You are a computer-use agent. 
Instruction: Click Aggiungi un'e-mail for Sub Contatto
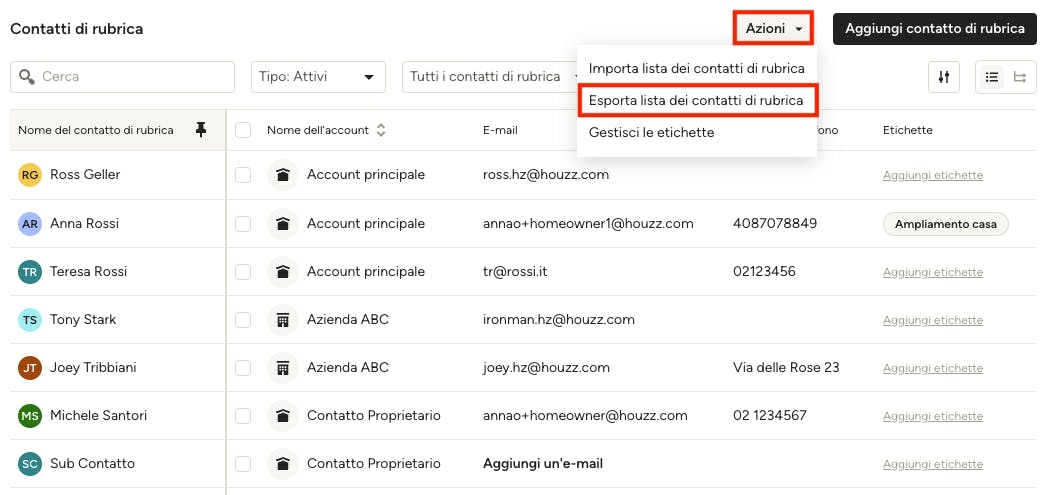click(542, 463)
